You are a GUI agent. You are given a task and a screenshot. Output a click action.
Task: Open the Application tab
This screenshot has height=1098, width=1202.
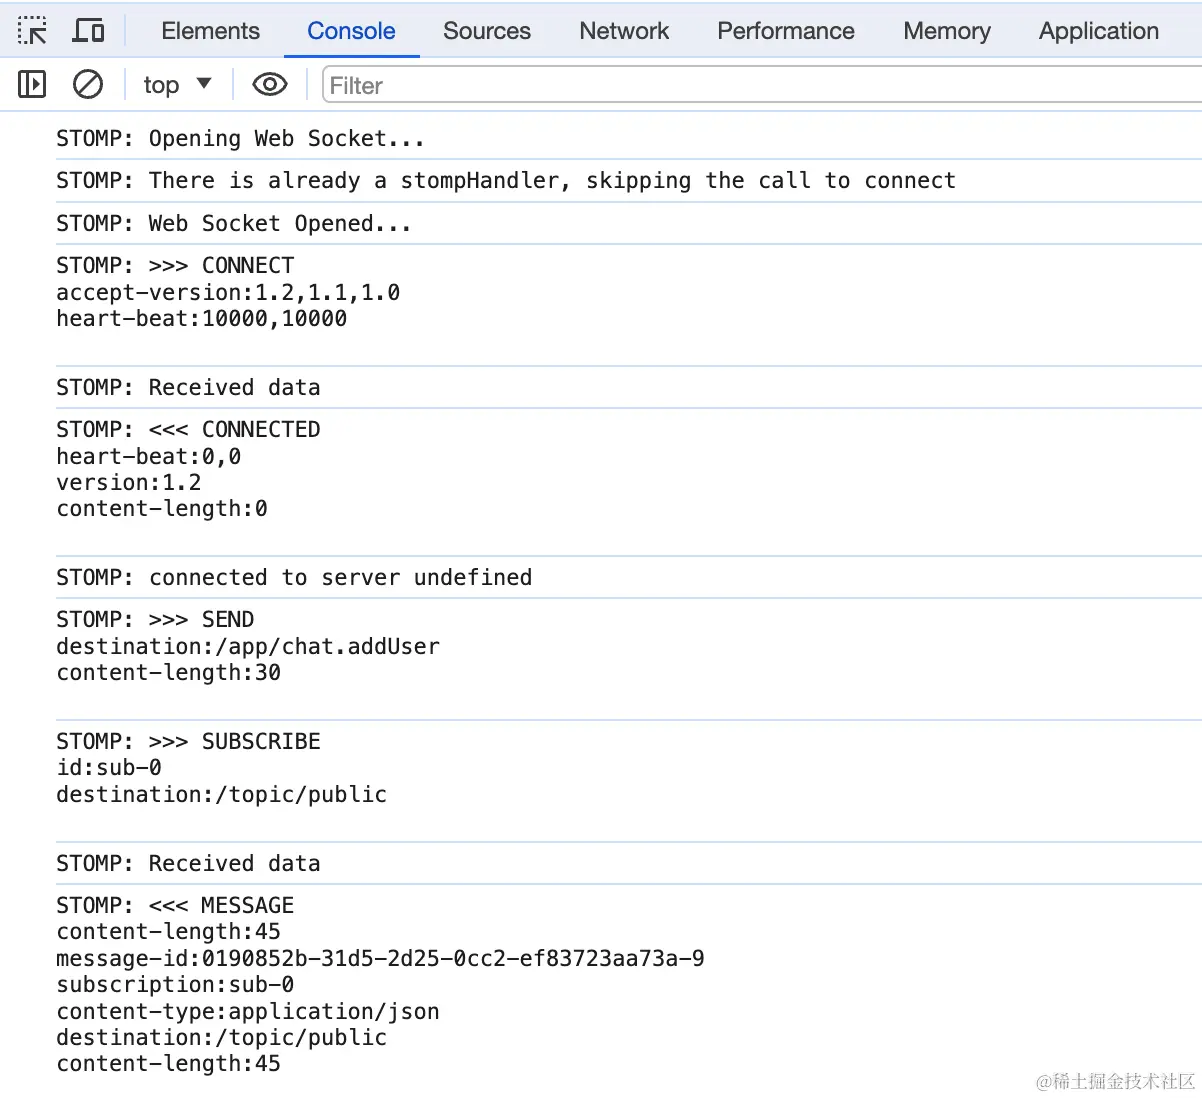pyautogui.click(x=1099, y=31)
